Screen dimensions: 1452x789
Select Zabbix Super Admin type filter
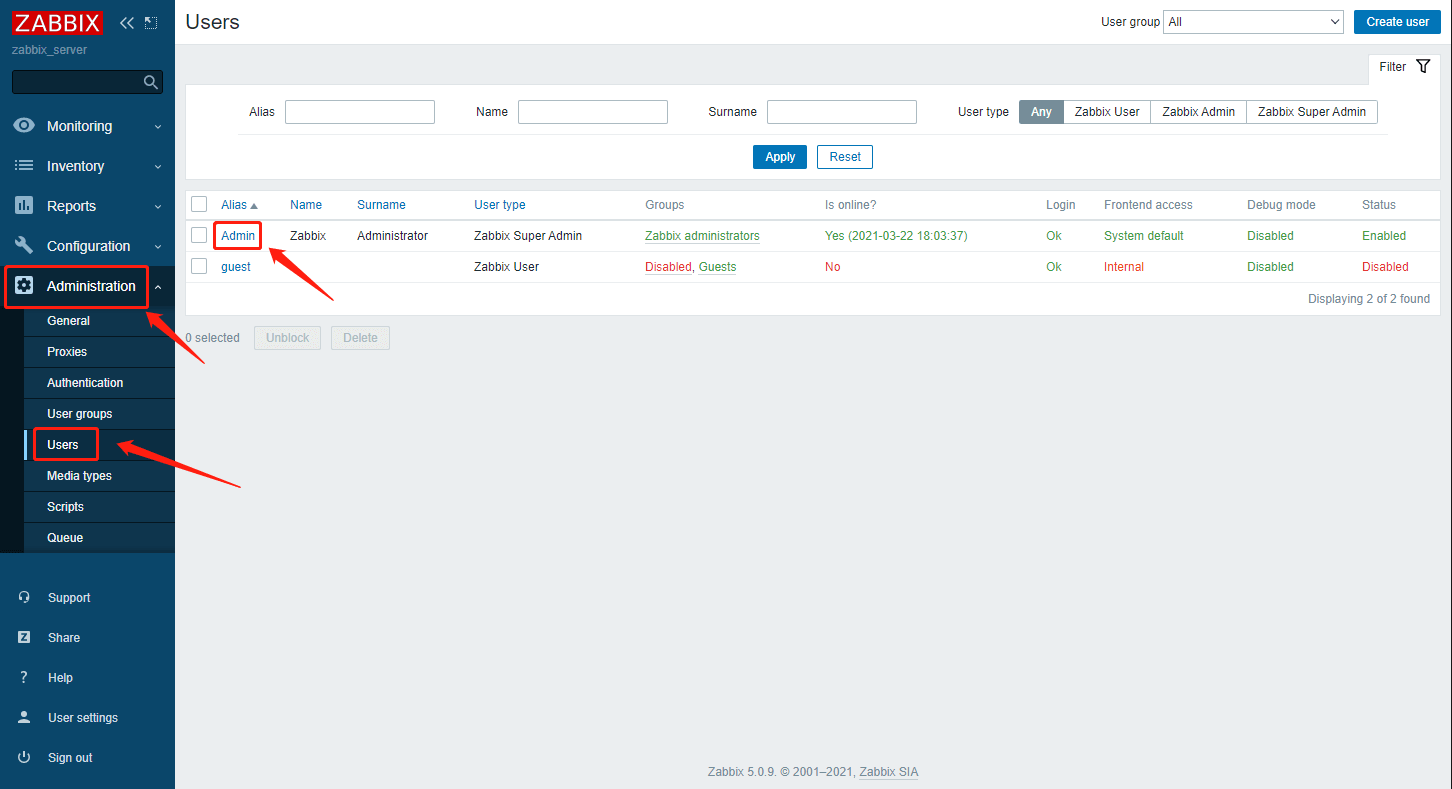click(x=1311, y=112)
